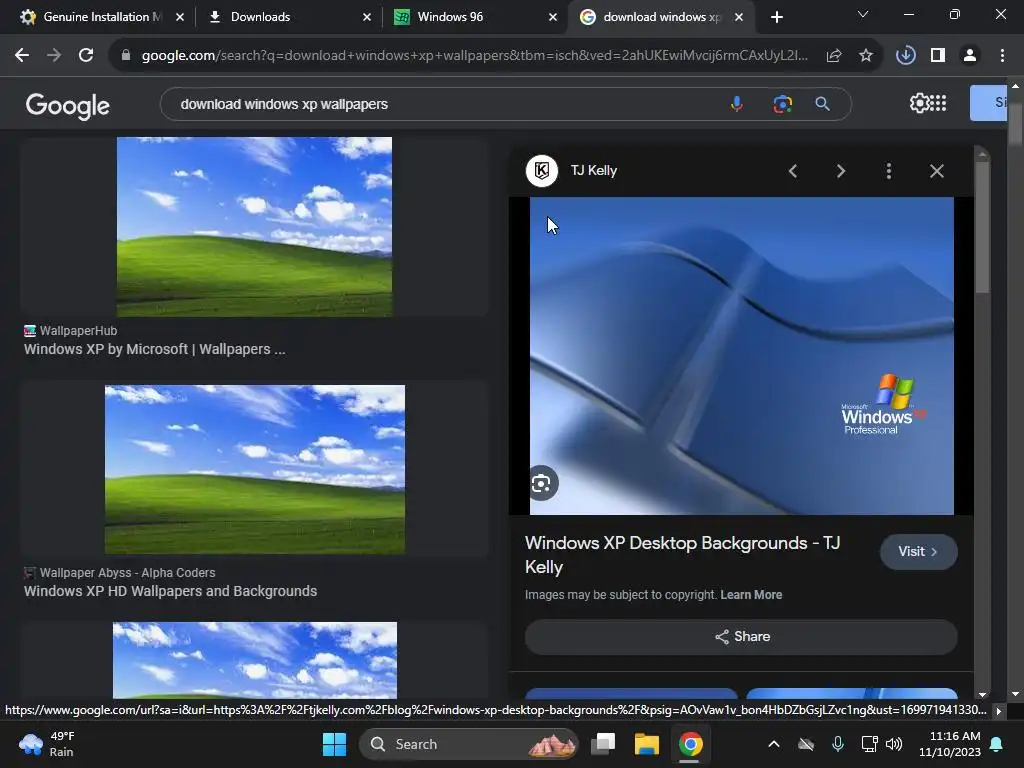Open volume control in system tray
The image size is (1024, 768).
click(894, 744)
